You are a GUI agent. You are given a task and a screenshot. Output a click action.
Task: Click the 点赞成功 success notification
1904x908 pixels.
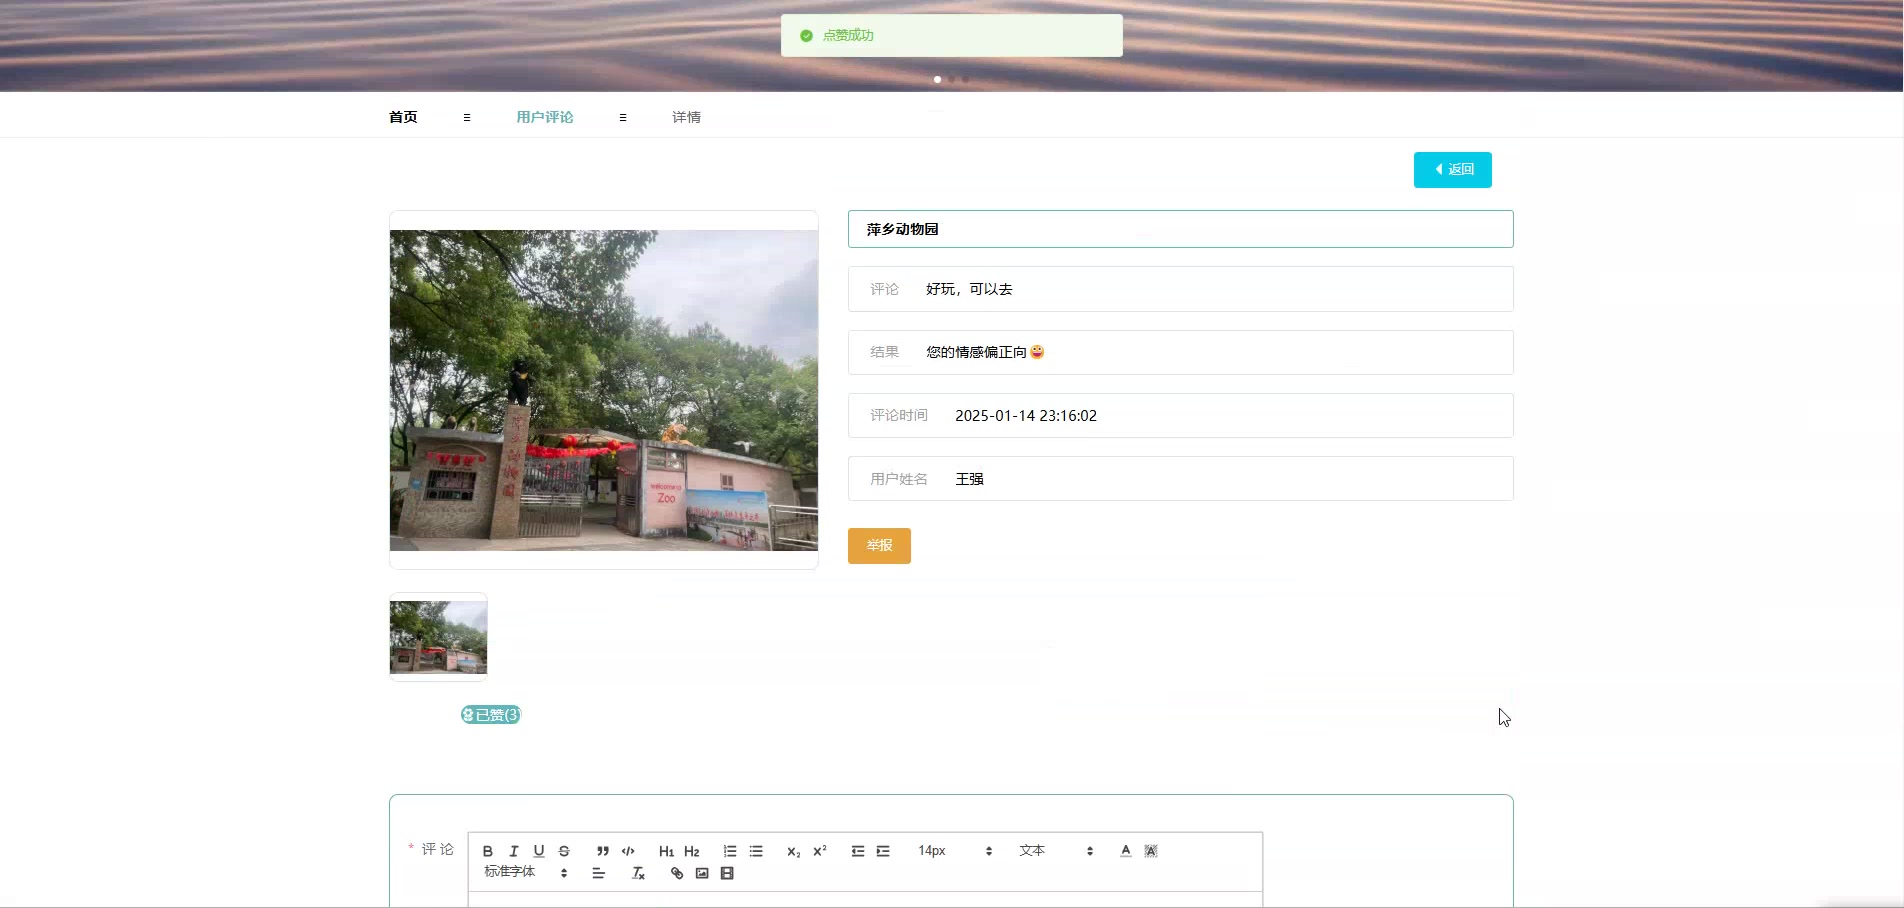[x=952, y=35]
